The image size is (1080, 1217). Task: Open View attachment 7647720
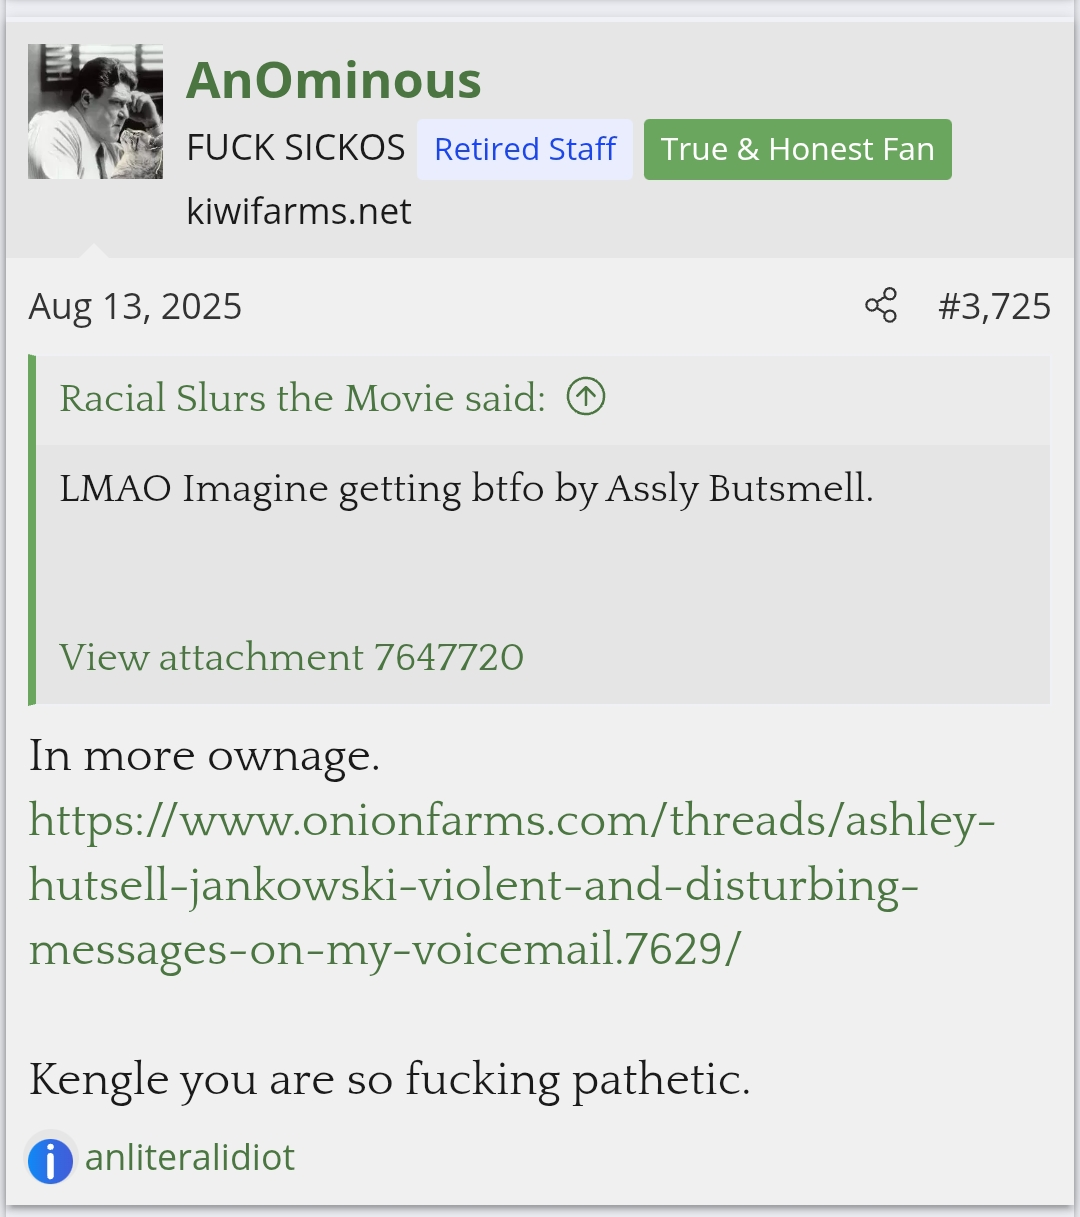291,657
